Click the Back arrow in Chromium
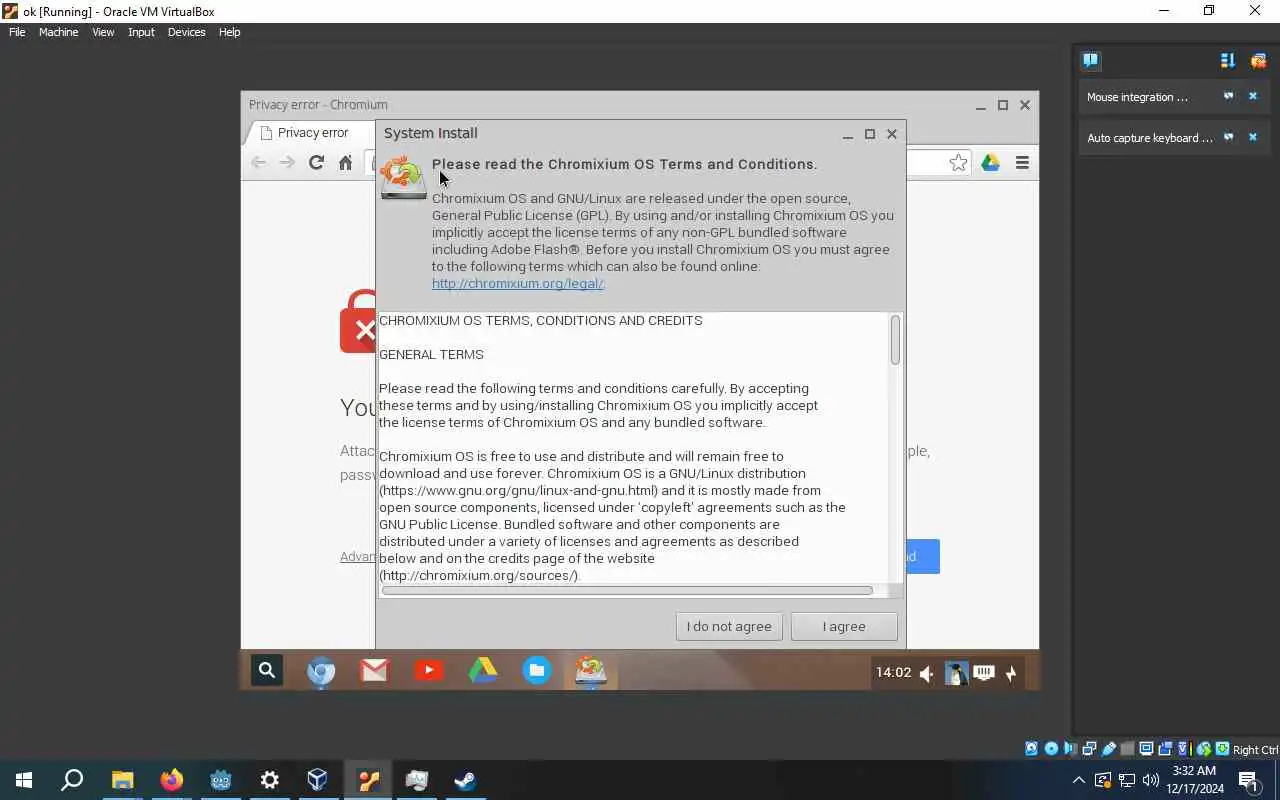Screen dimensions: 1280x800 point(259,162)
